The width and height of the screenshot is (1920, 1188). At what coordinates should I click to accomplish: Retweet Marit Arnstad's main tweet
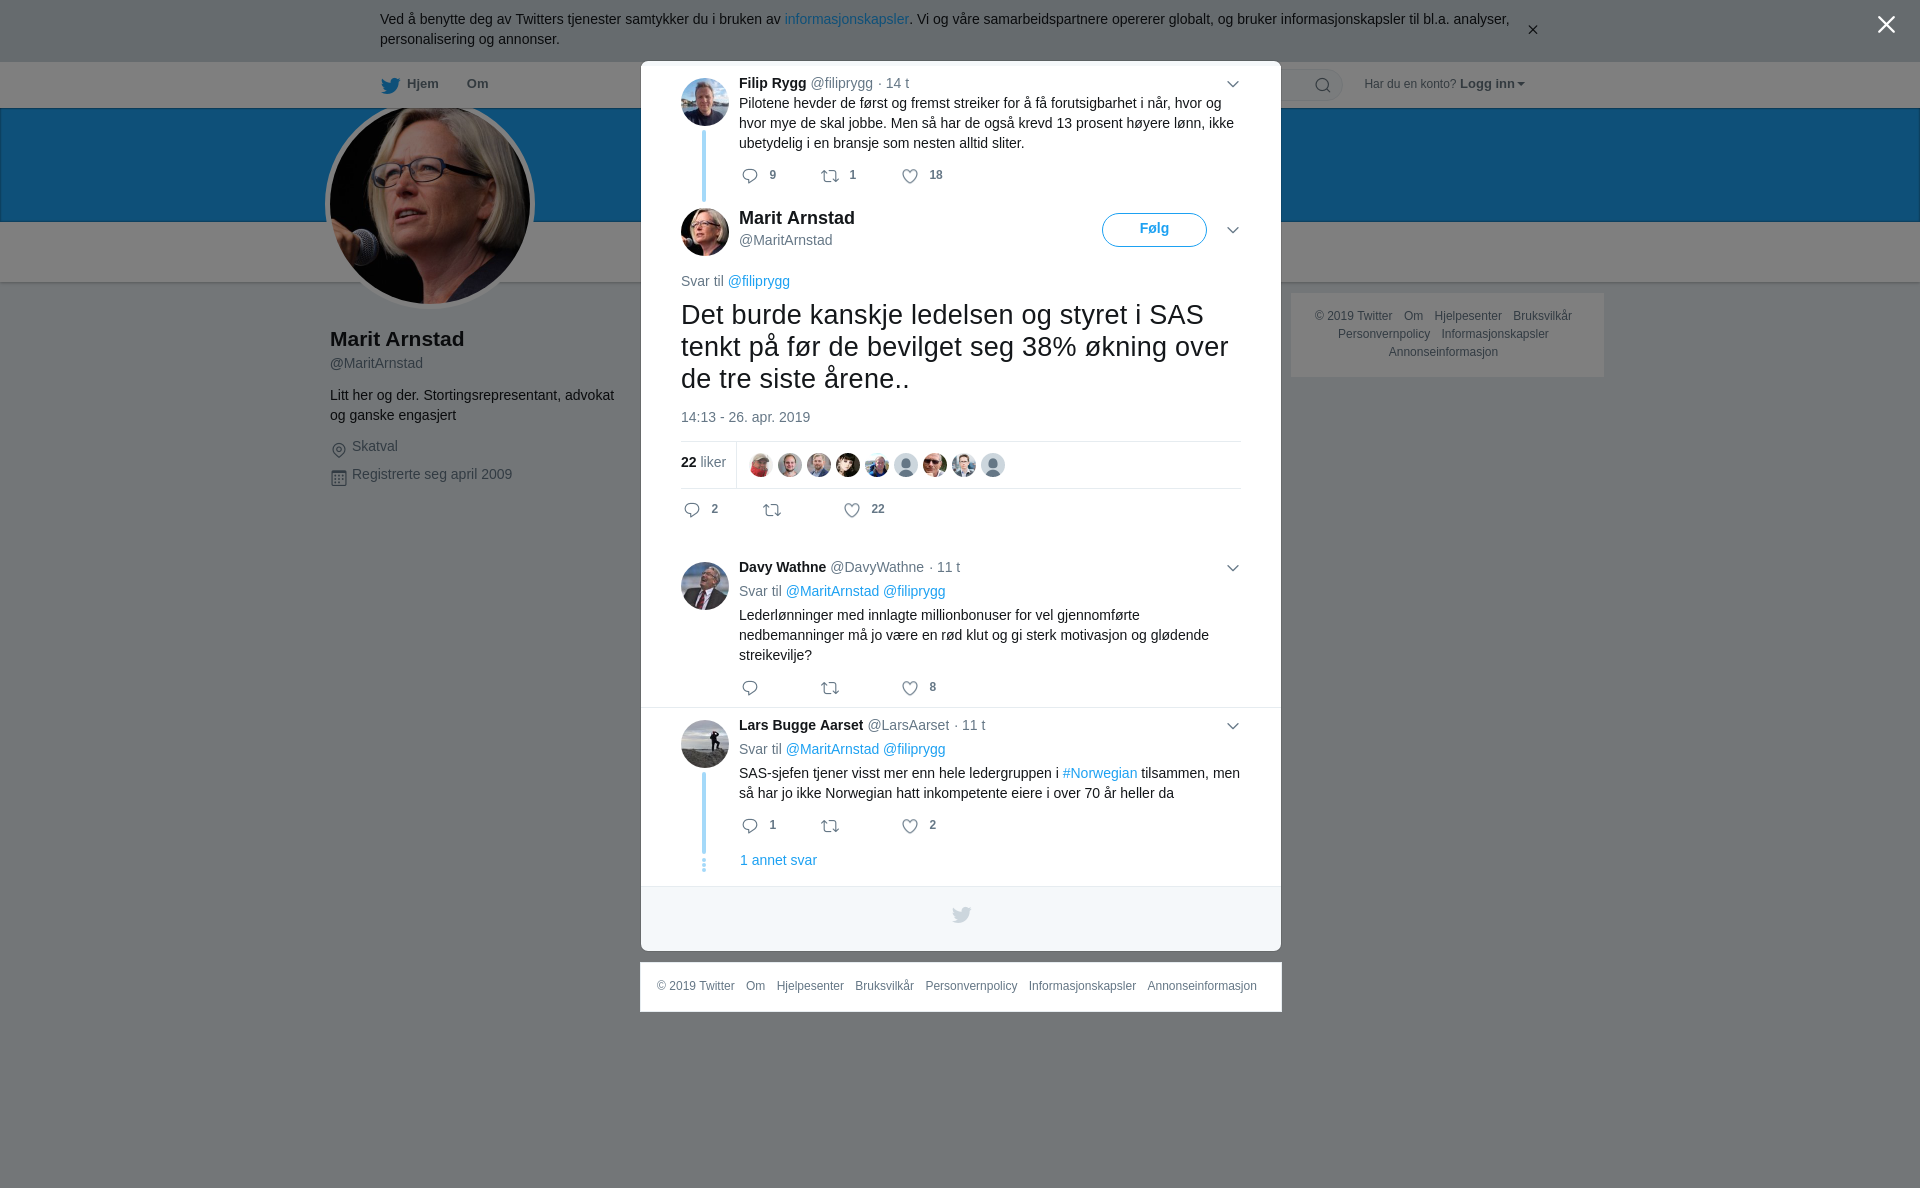click(772, 510)
